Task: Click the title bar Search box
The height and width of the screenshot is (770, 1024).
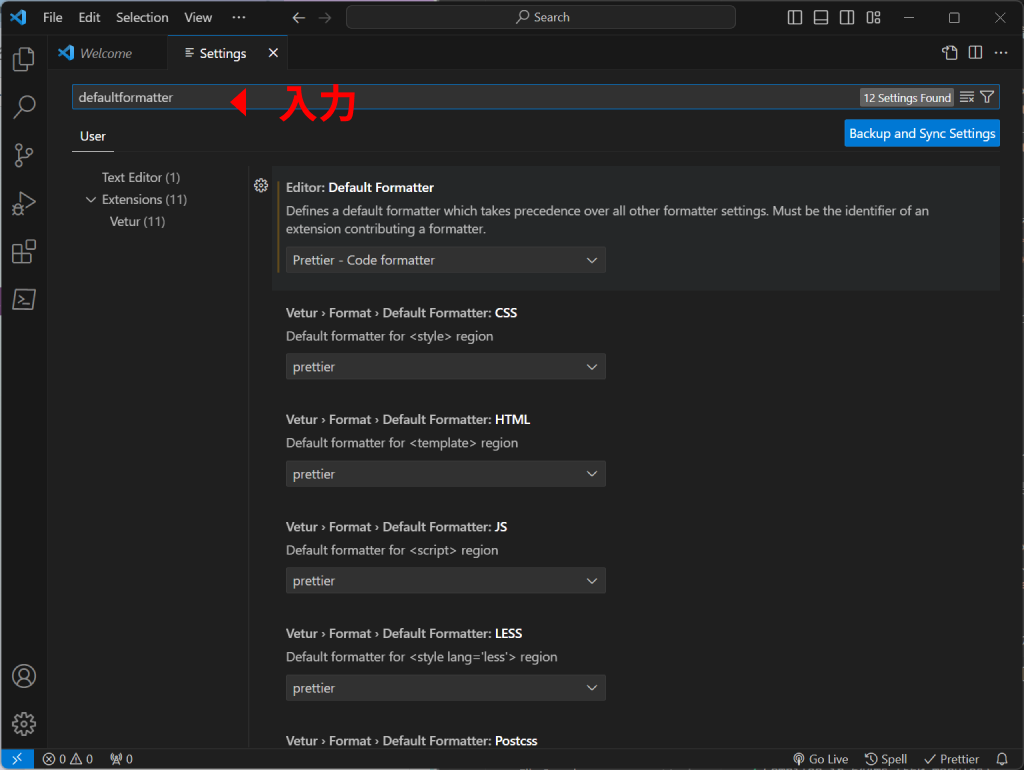Action: point(541,18)
